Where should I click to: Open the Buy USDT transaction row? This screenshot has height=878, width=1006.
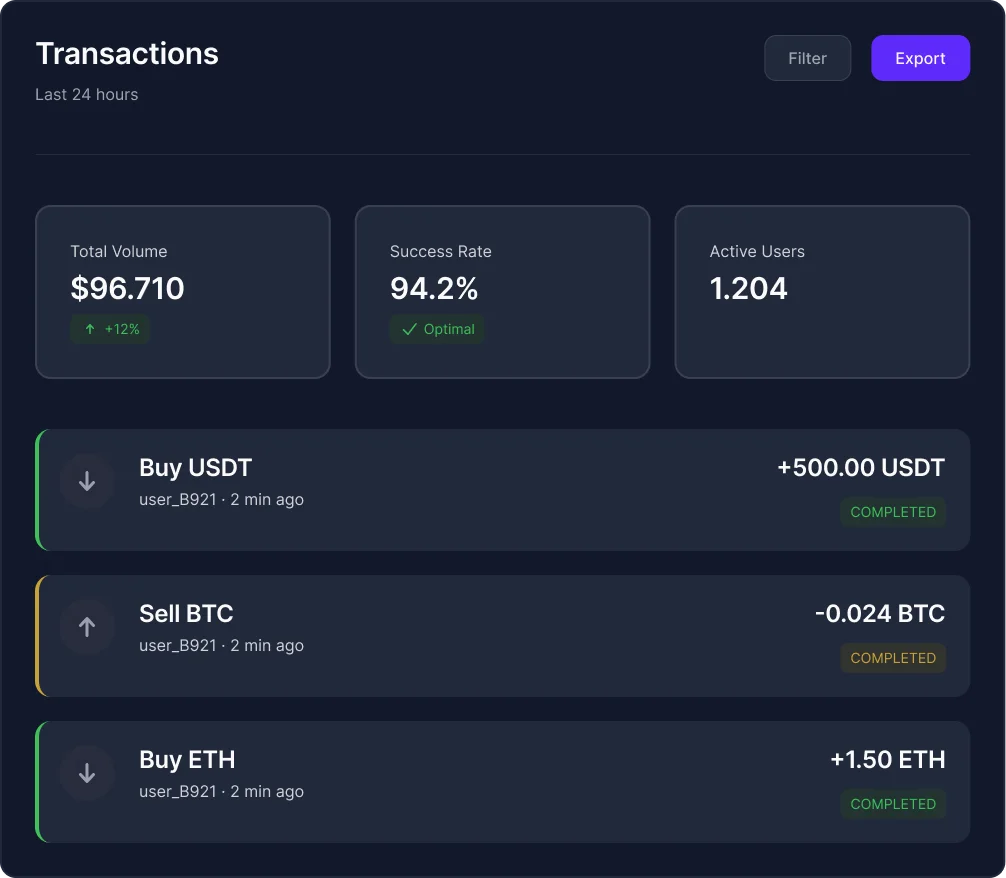[x=502, y=490]
